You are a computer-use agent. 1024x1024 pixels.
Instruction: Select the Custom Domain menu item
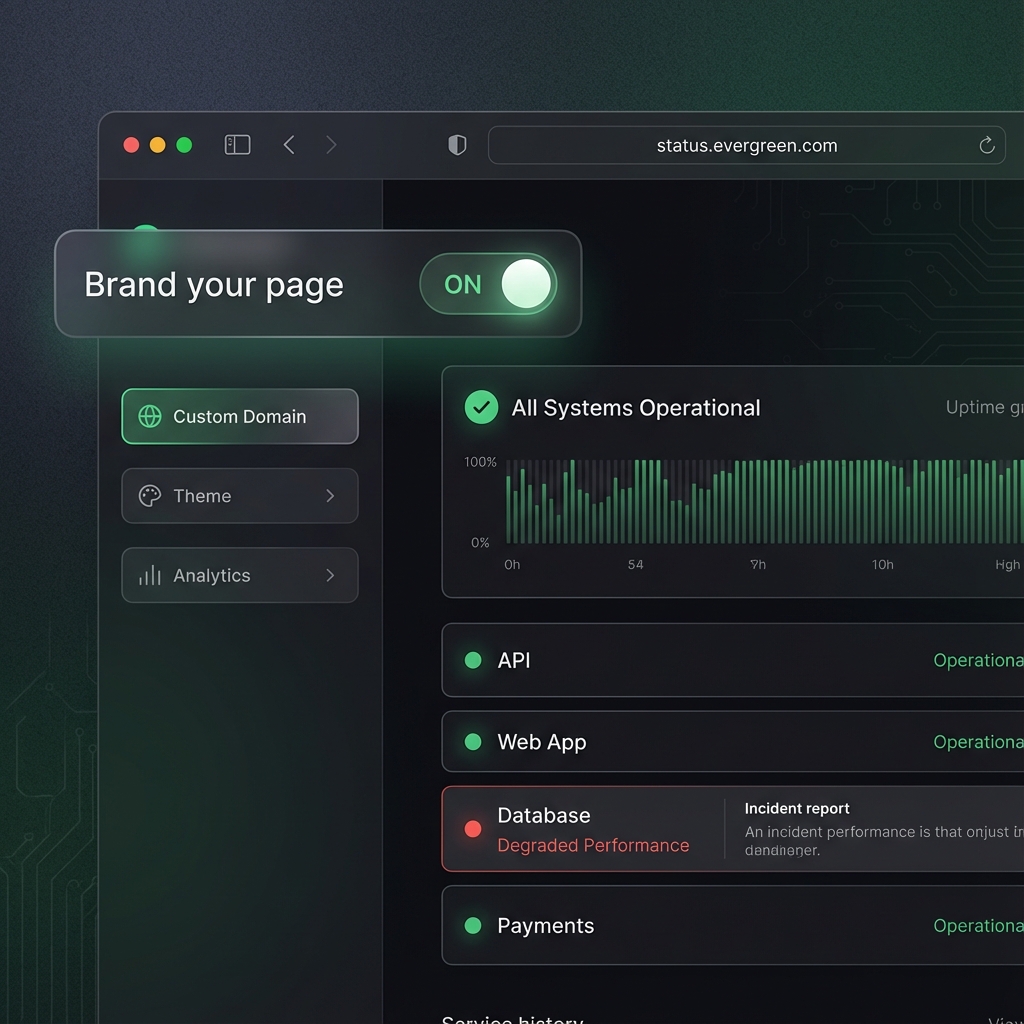point(240,417)
